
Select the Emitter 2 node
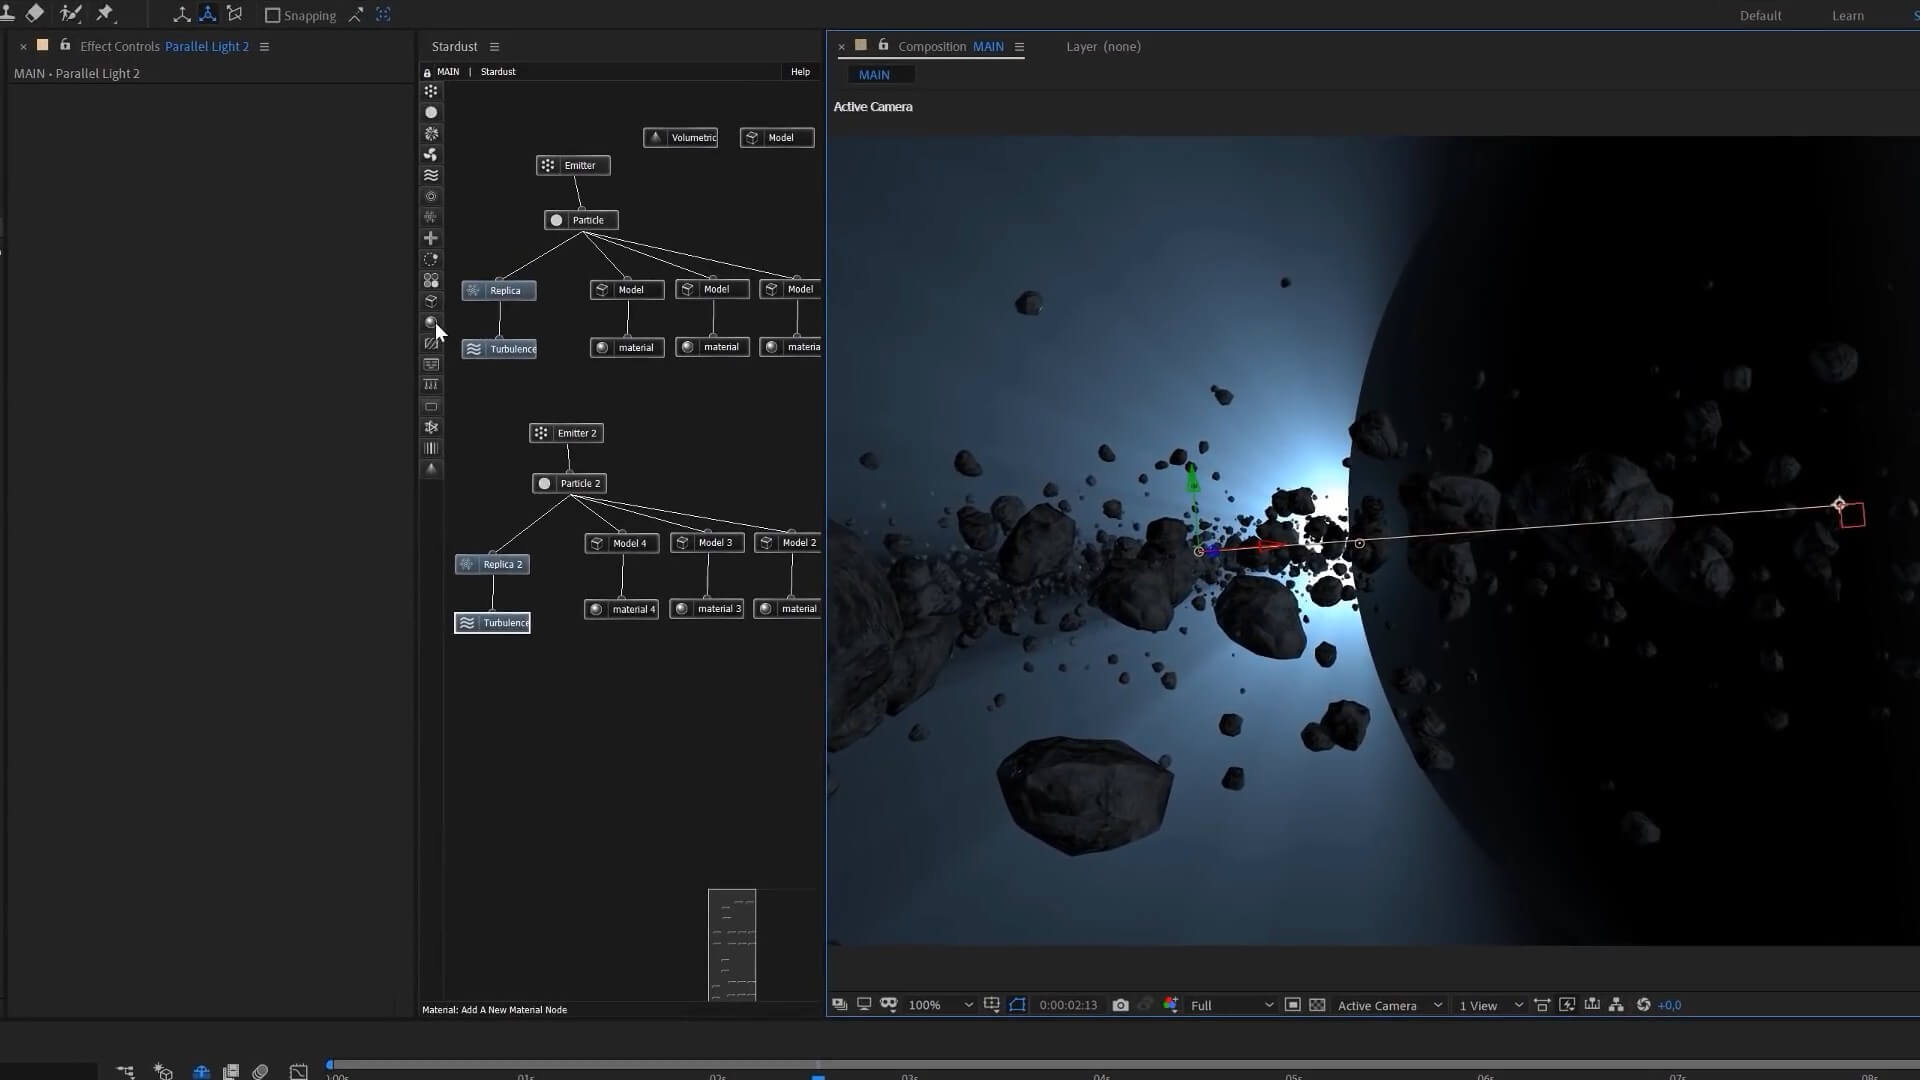pyautogui.click(x=566, y=433)
